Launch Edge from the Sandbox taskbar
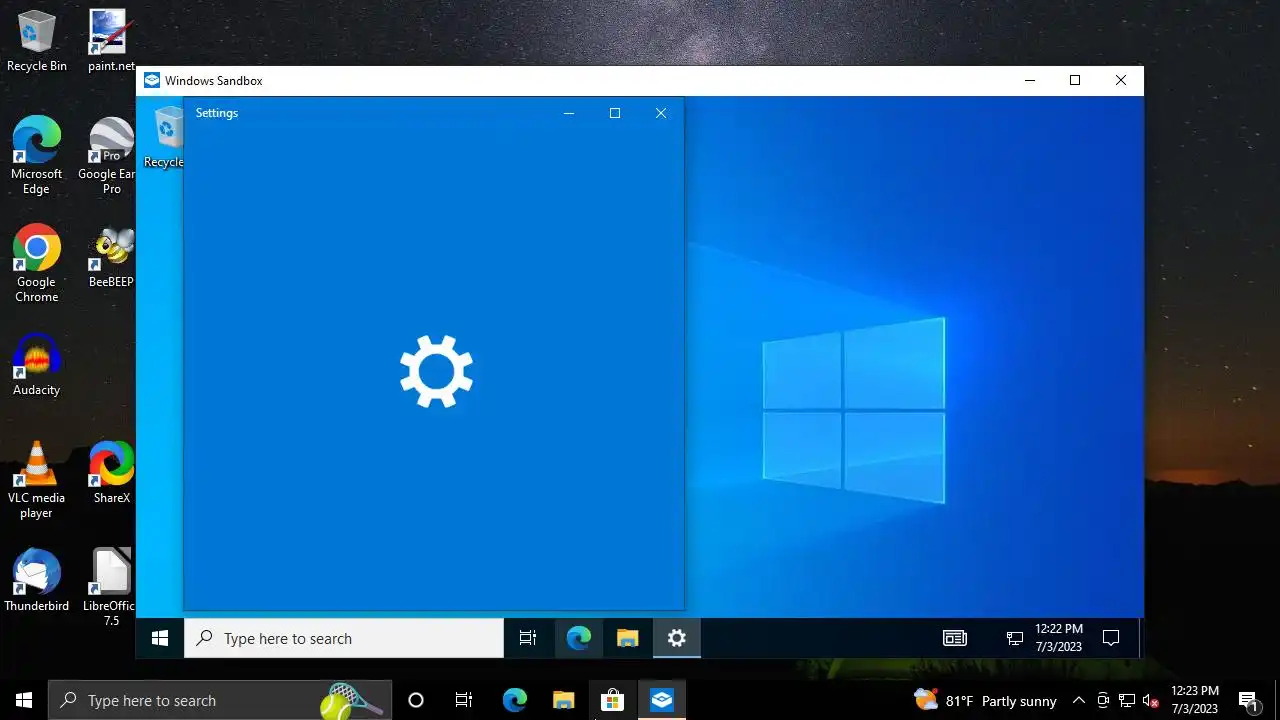 578,638
